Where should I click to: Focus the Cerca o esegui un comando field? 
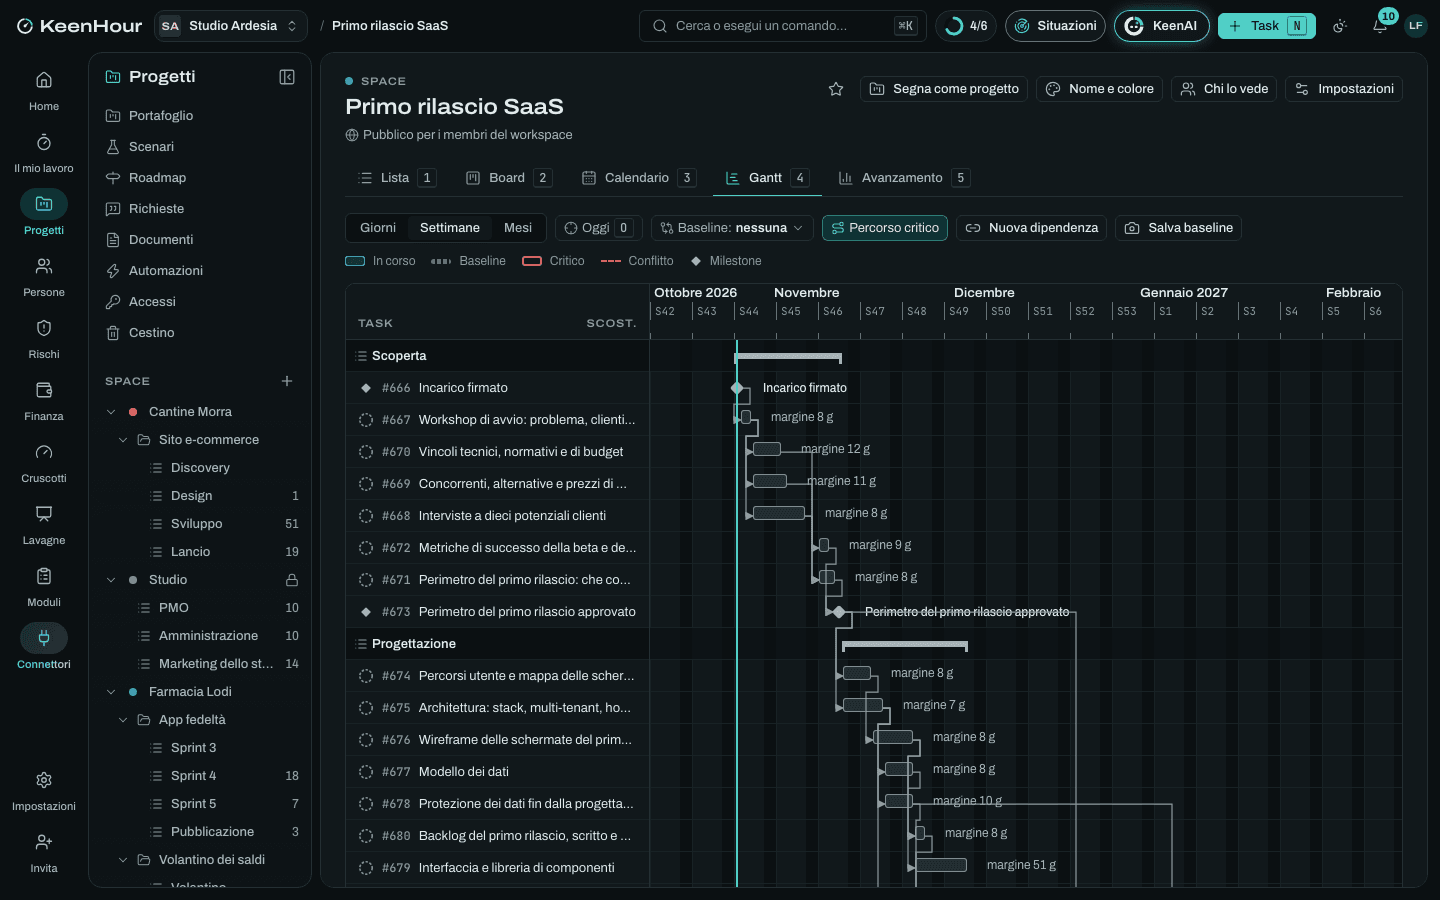(782, 26)
